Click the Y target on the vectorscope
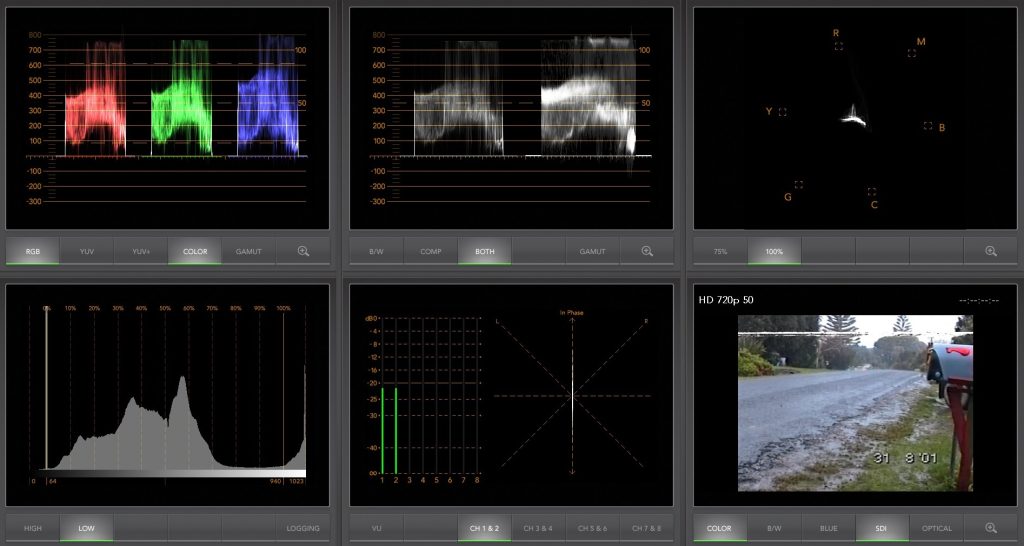Image resolution: width=1024 pixels, height=546 pixels. tap(782, 112)
